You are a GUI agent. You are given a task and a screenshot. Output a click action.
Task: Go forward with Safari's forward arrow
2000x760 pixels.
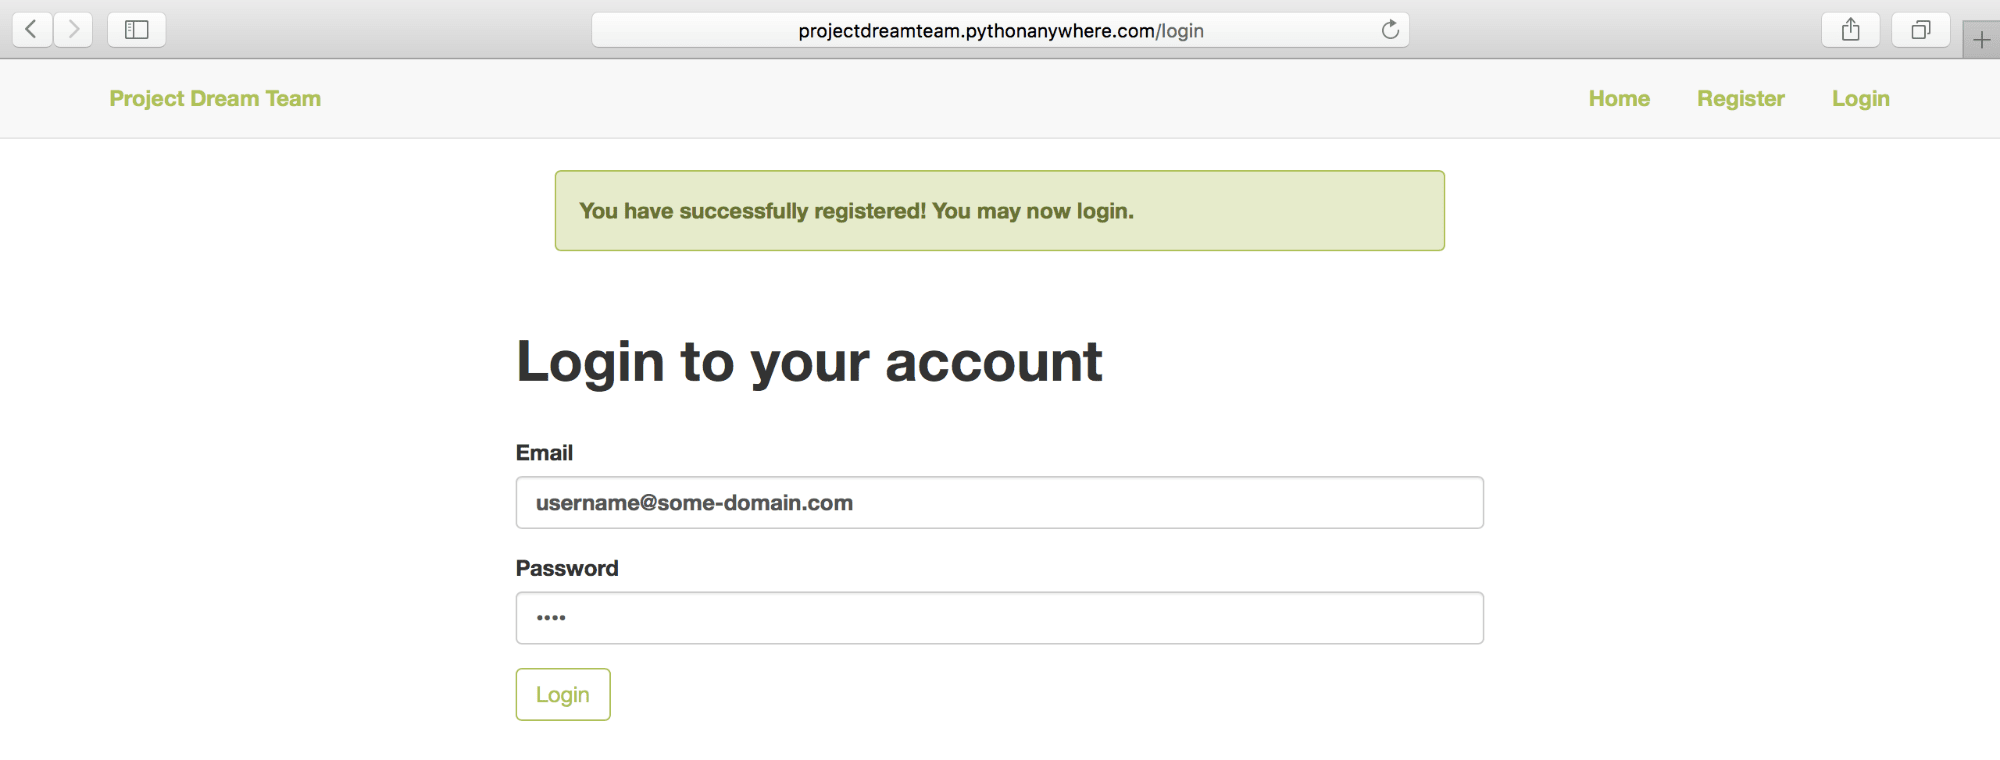(73, 30)
